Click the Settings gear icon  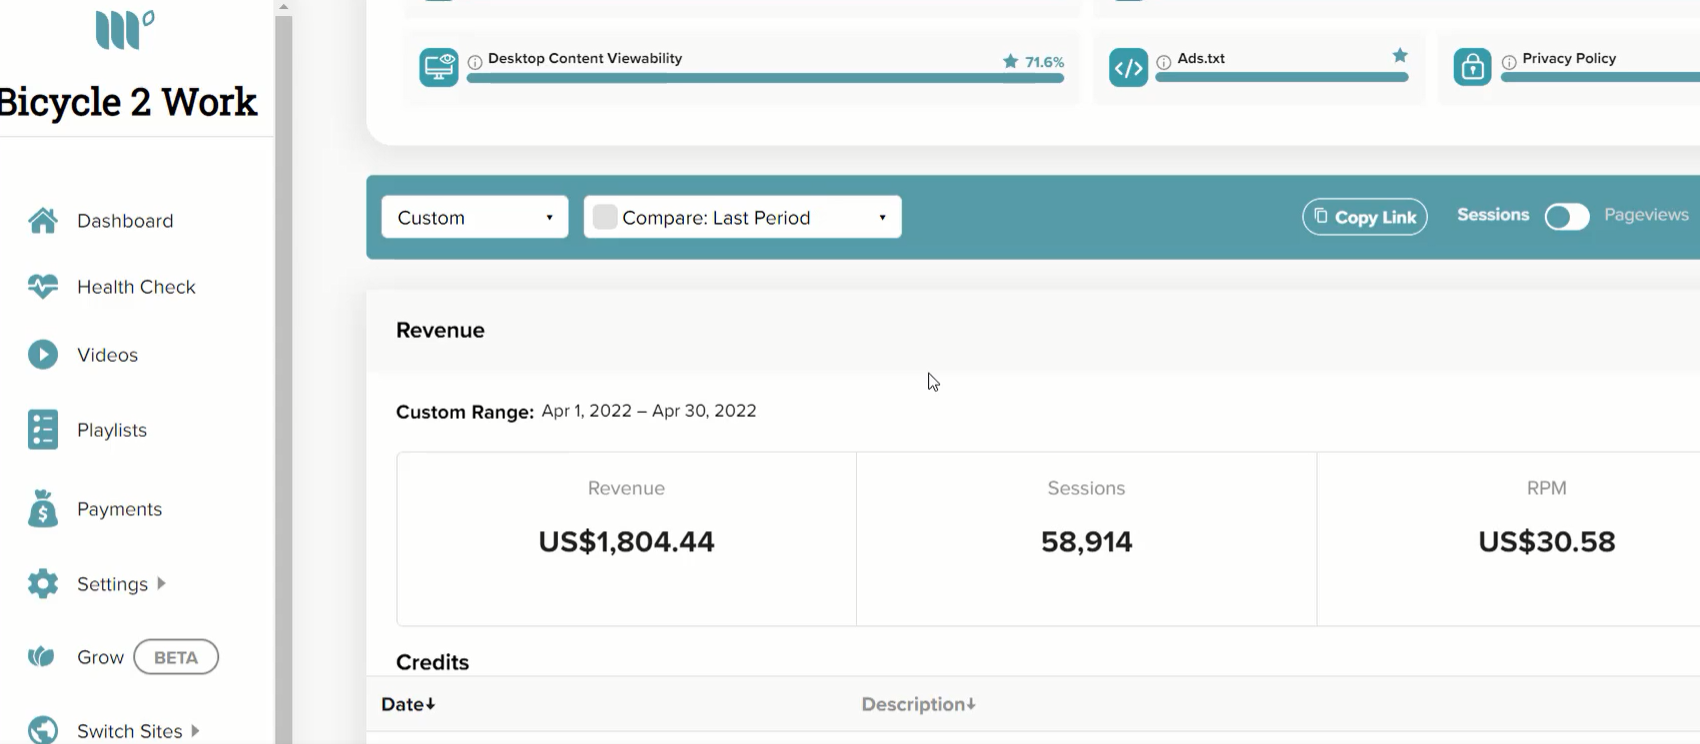42,583
